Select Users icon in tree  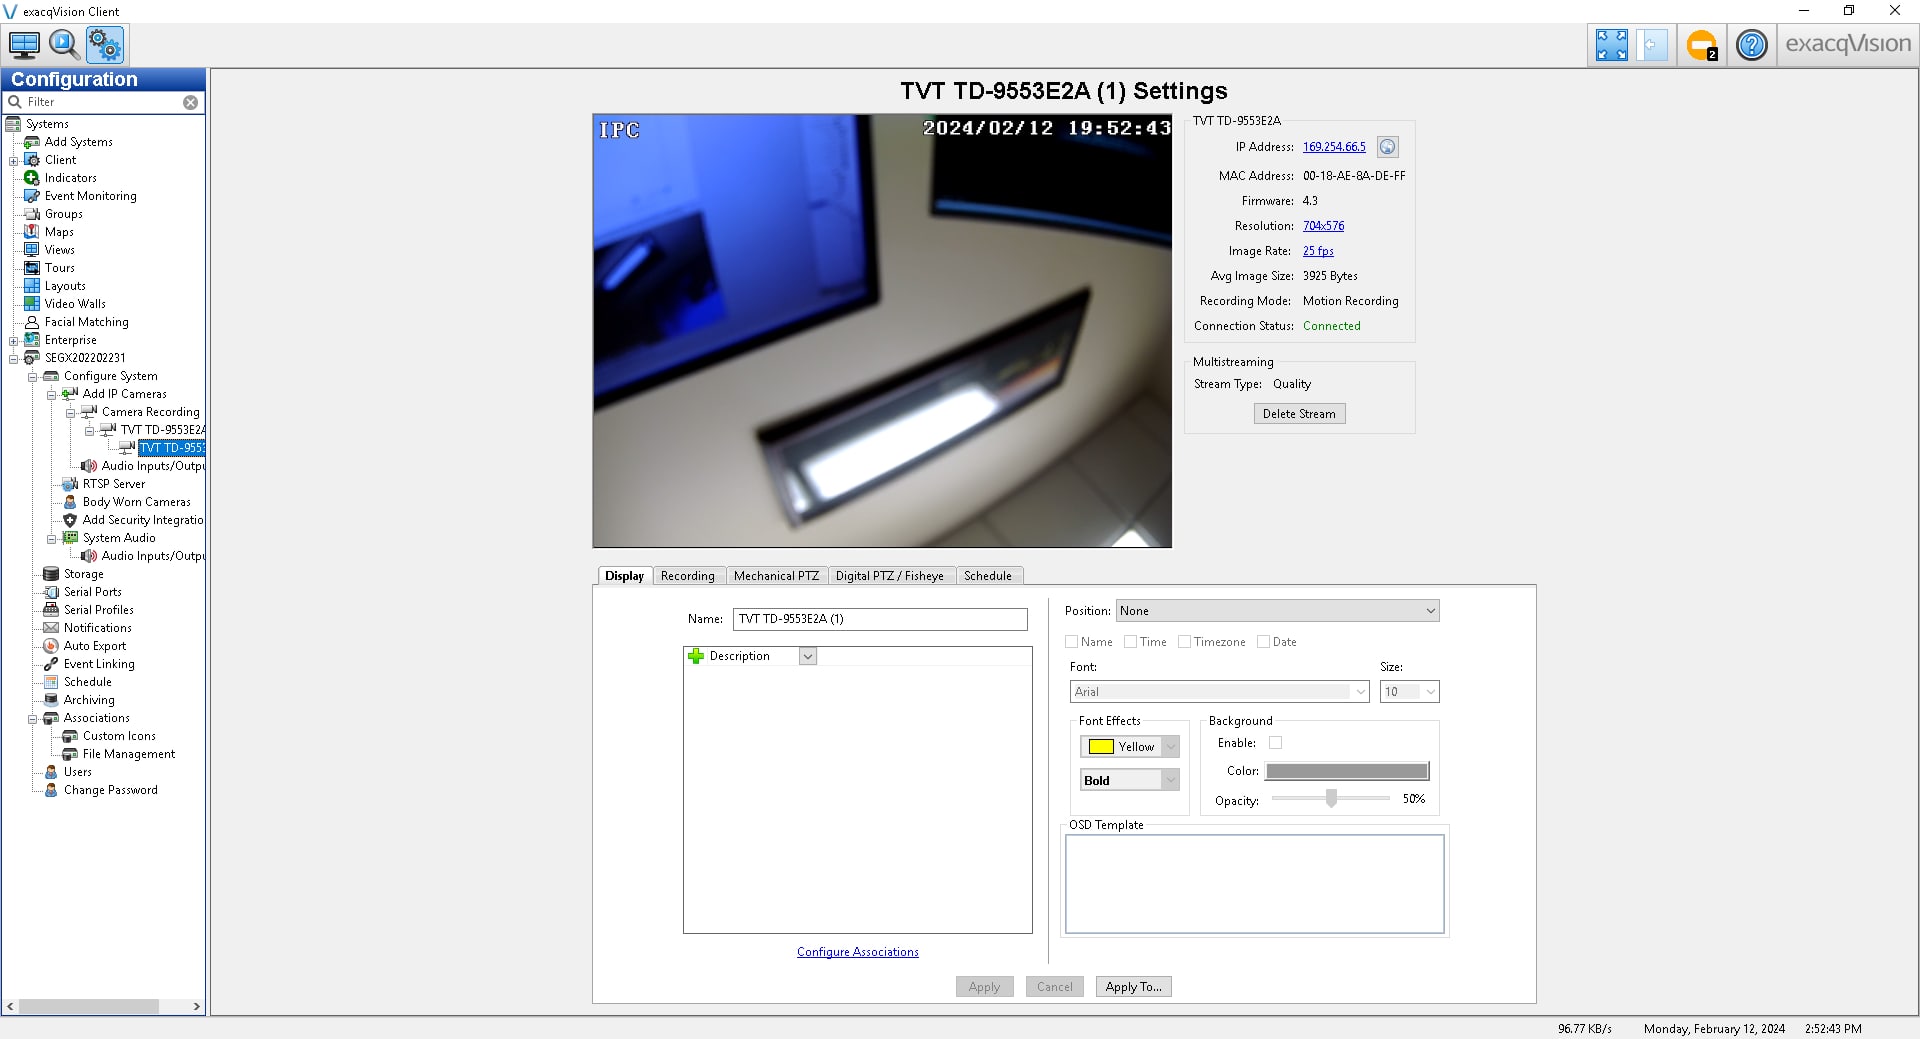51,772
